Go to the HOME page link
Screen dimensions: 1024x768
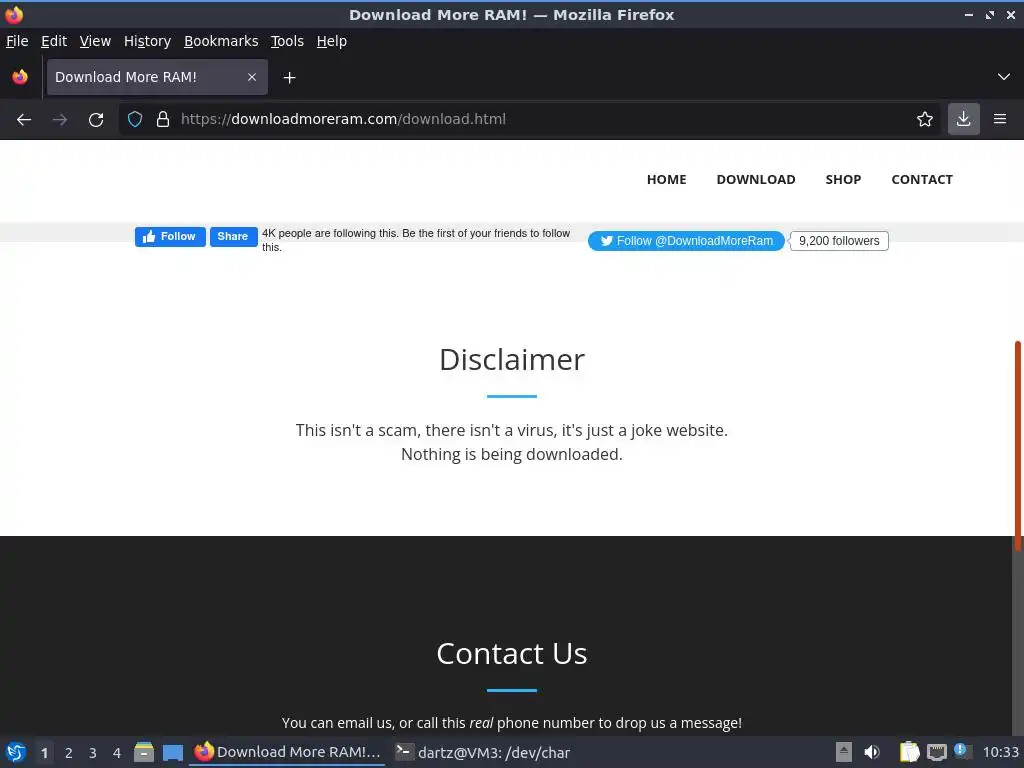click(666, 180)
